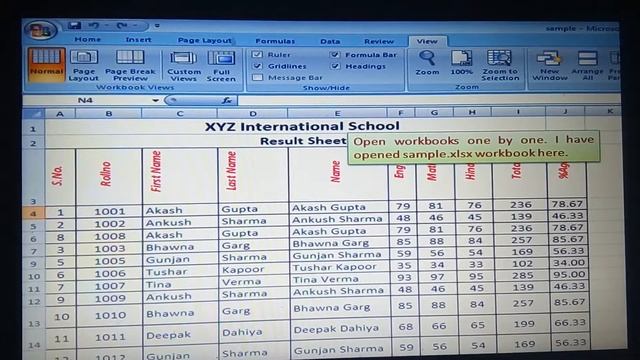Click the Tina Verma name cell

pos(339,280)
